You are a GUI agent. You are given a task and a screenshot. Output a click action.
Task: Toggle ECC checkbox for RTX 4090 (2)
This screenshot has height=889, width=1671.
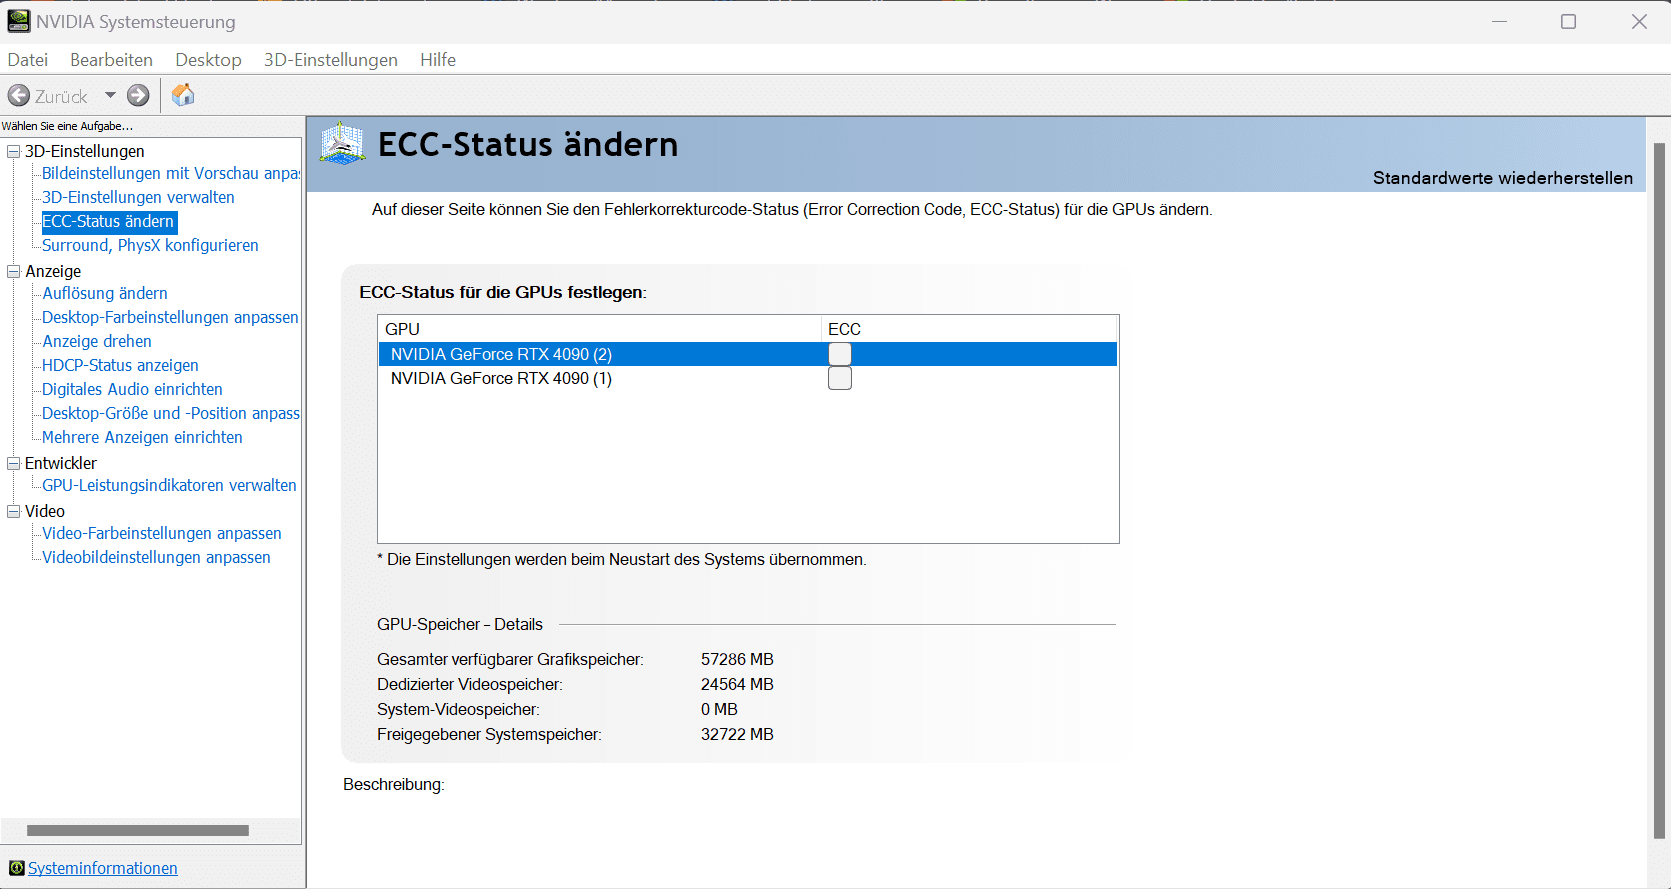click(x=840, y=354)
